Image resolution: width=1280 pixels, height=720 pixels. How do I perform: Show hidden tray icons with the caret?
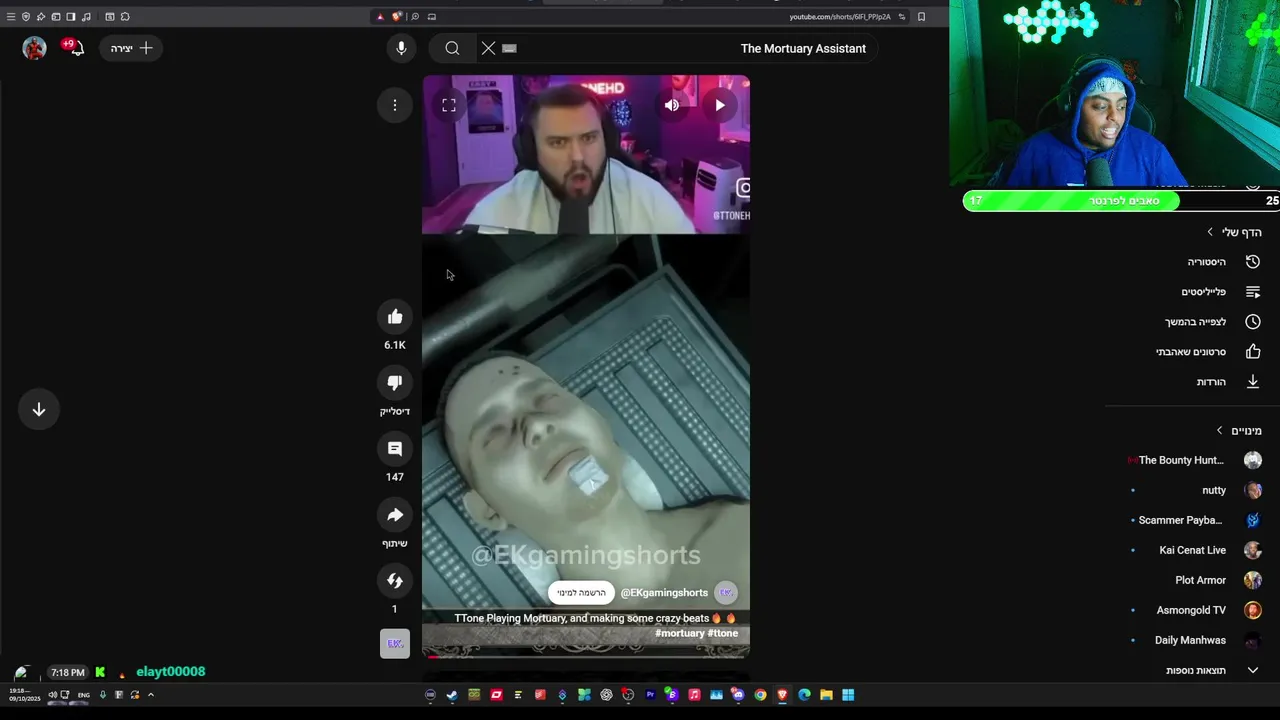pos(151,695)
